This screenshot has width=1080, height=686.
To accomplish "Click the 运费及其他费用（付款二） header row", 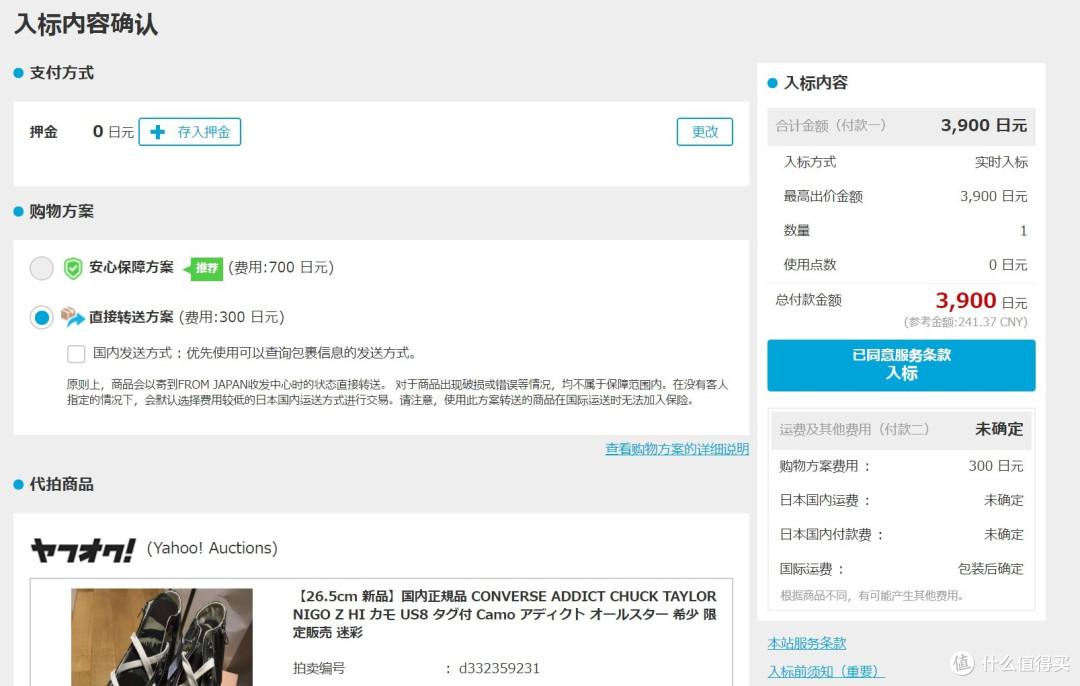I will click(x=901, y=429).
